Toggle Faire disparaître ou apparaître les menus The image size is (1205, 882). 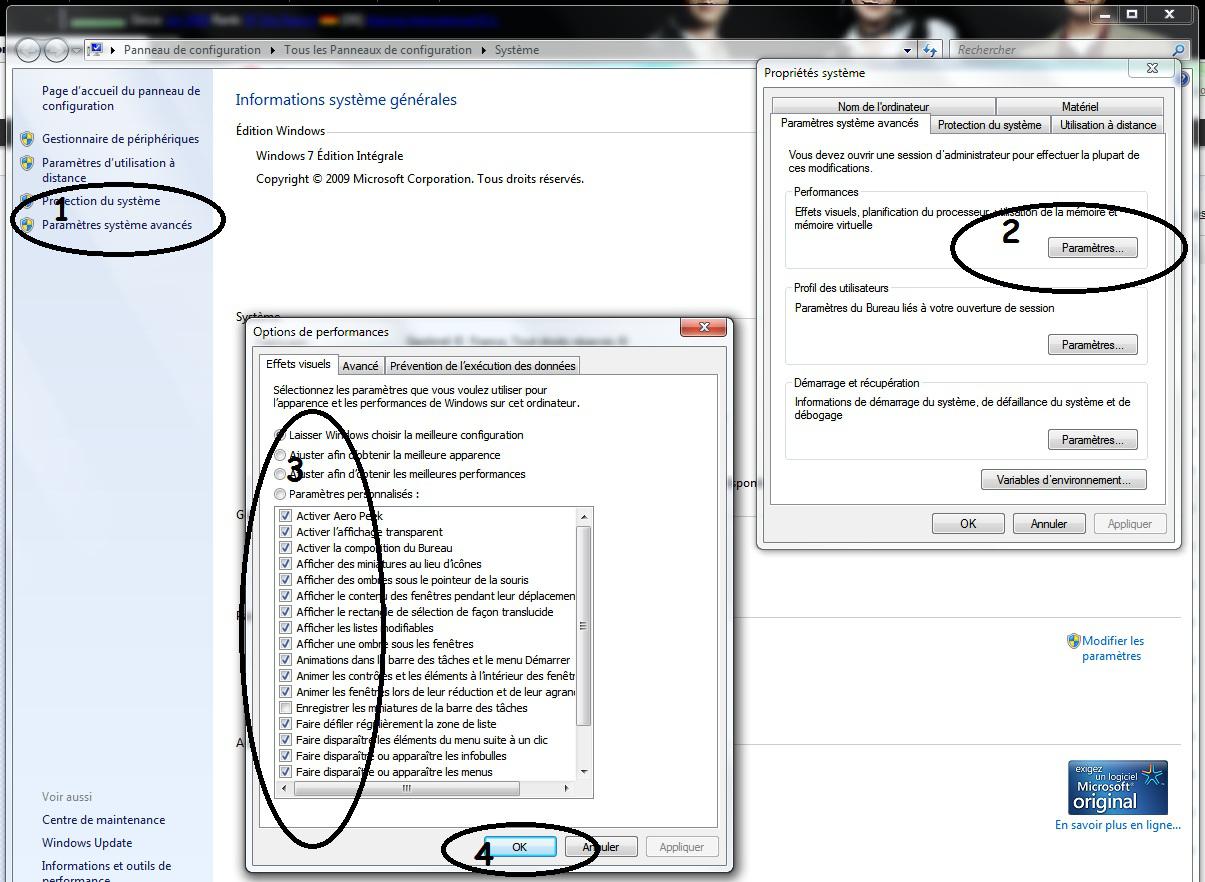tap(285, 772)
